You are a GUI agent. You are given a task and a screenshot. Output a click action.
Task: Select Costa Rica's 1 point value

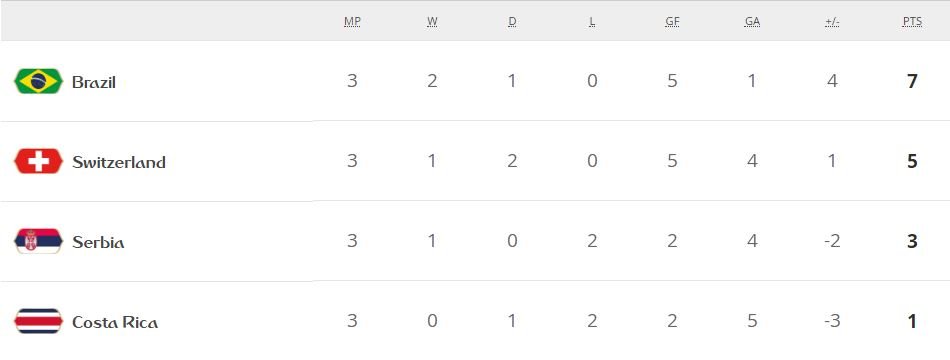point(912,321)
